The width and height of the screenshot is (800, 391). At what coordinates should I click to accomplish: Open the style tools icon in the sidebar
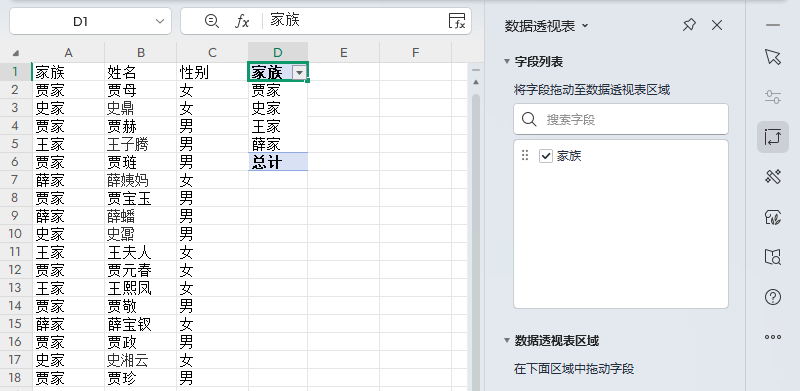click(x=773, y=178)
